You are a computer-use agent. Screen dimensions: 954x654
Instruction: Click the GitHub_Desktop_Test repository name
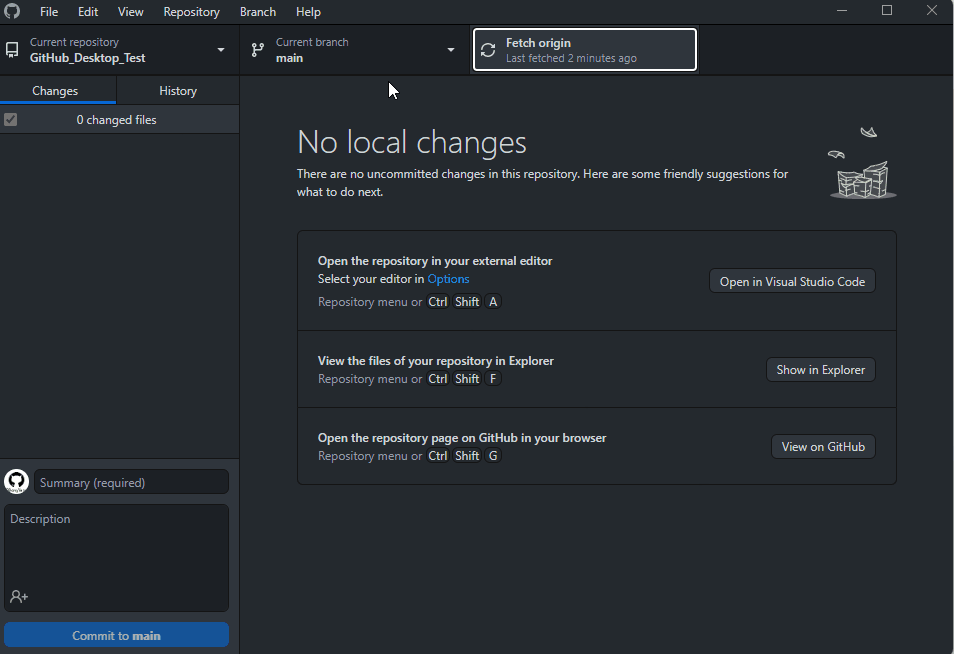click(88, 58)
